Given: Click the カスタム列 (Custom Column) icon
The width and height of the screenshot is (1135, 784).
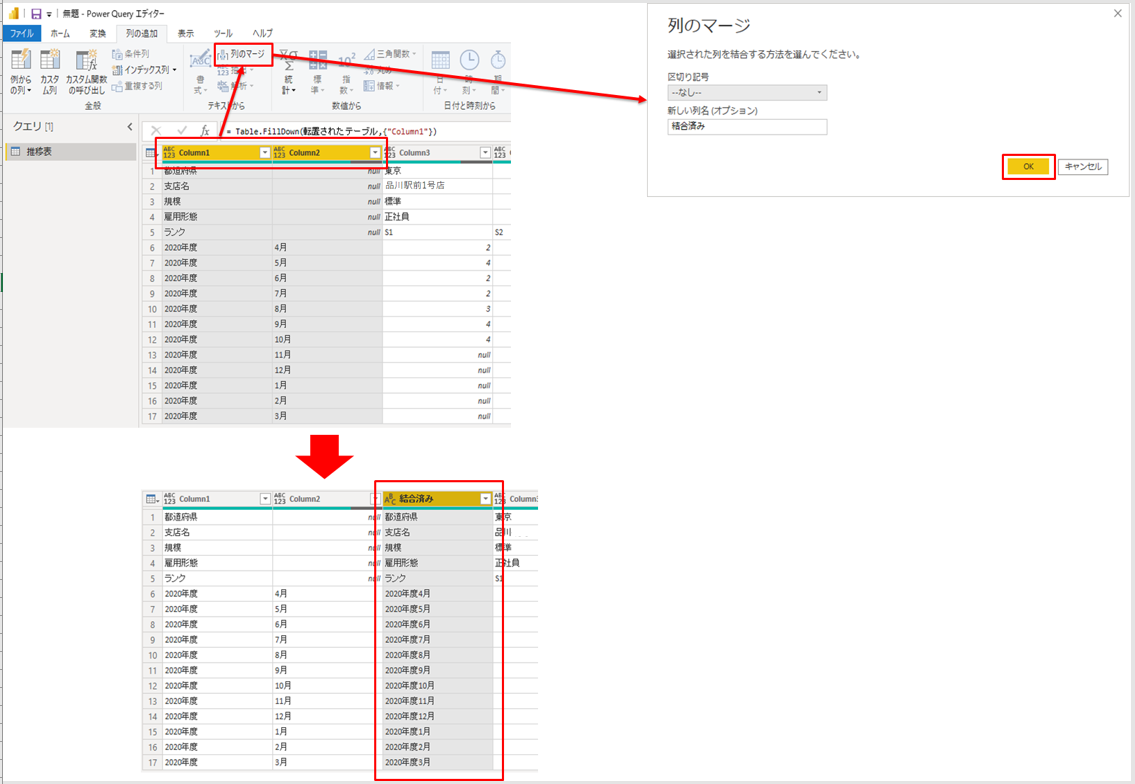Looking at the screenshot, I should coord(50,62).
